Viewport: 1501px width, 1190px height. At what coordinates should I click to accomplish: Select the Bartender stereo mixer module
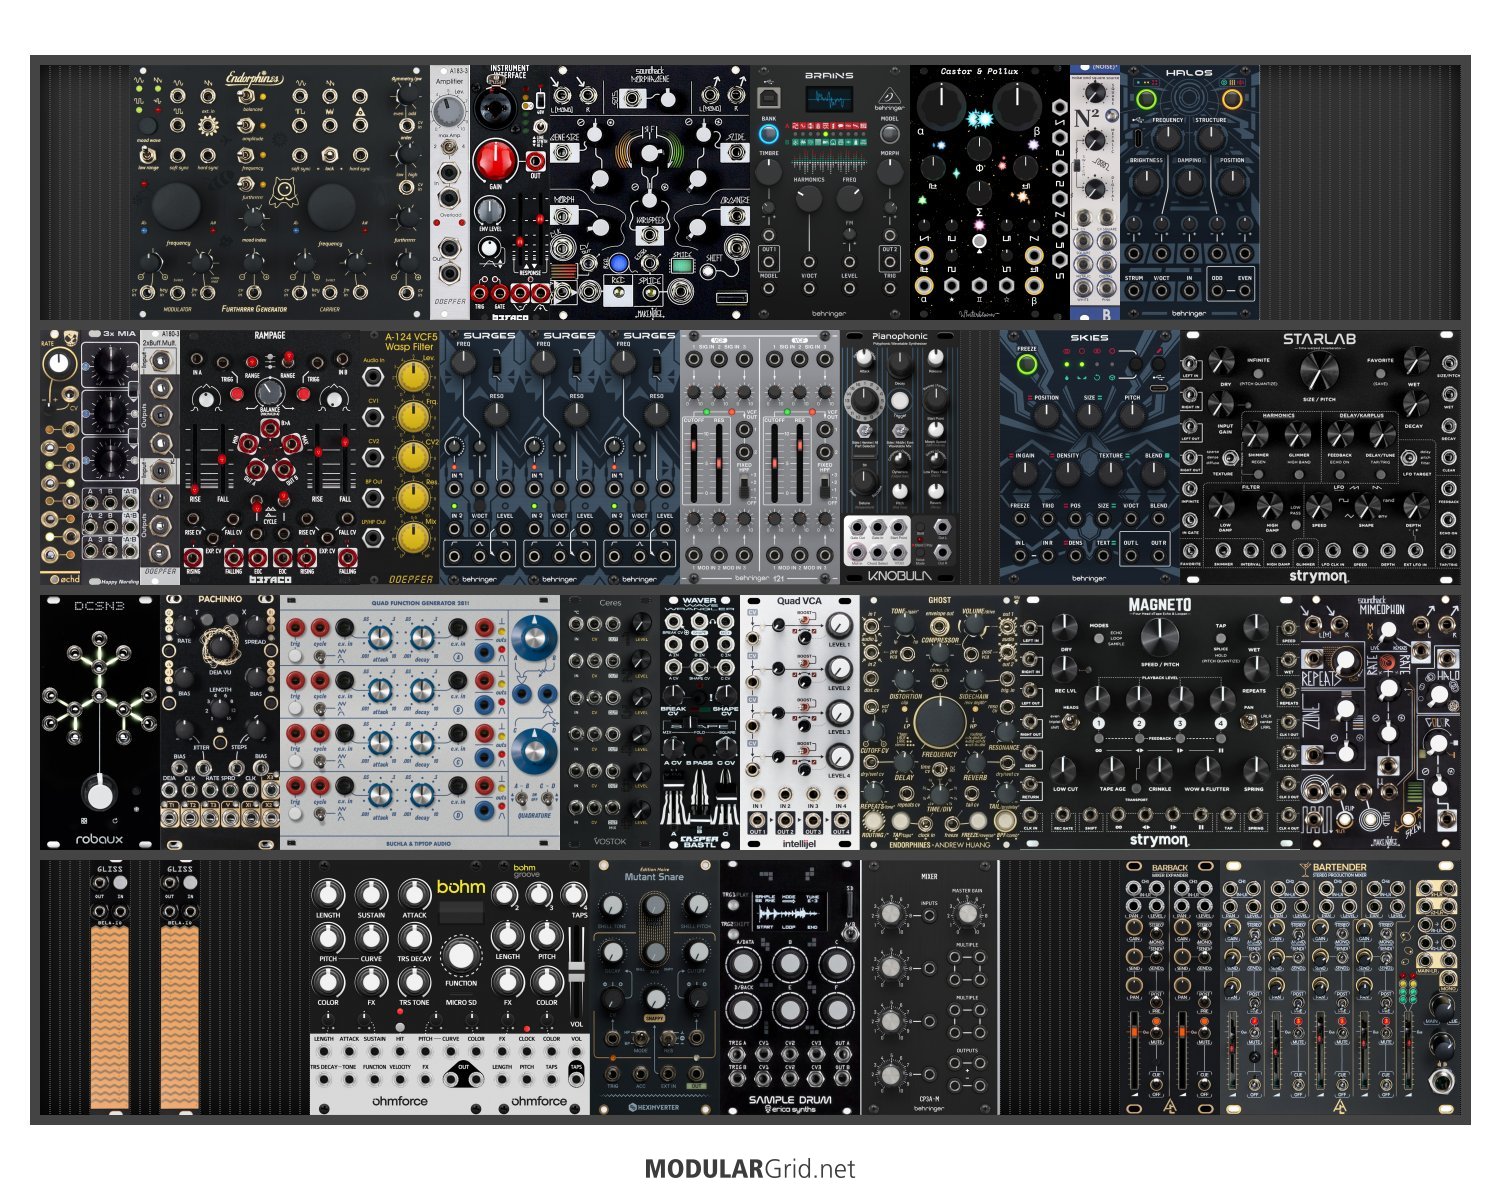pos(1340,986)
